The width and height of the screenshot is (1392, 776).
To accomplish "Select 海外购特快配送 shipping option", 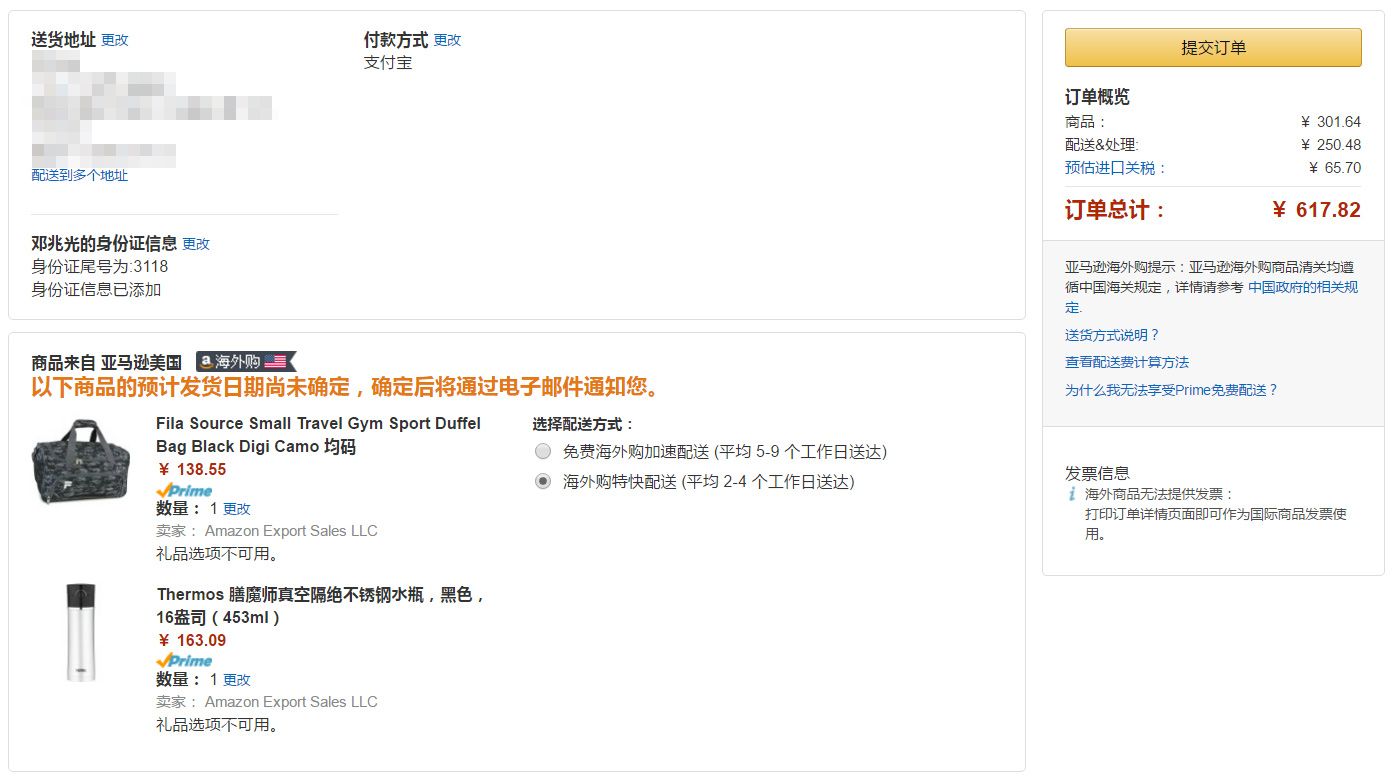I will coord(542,481).
